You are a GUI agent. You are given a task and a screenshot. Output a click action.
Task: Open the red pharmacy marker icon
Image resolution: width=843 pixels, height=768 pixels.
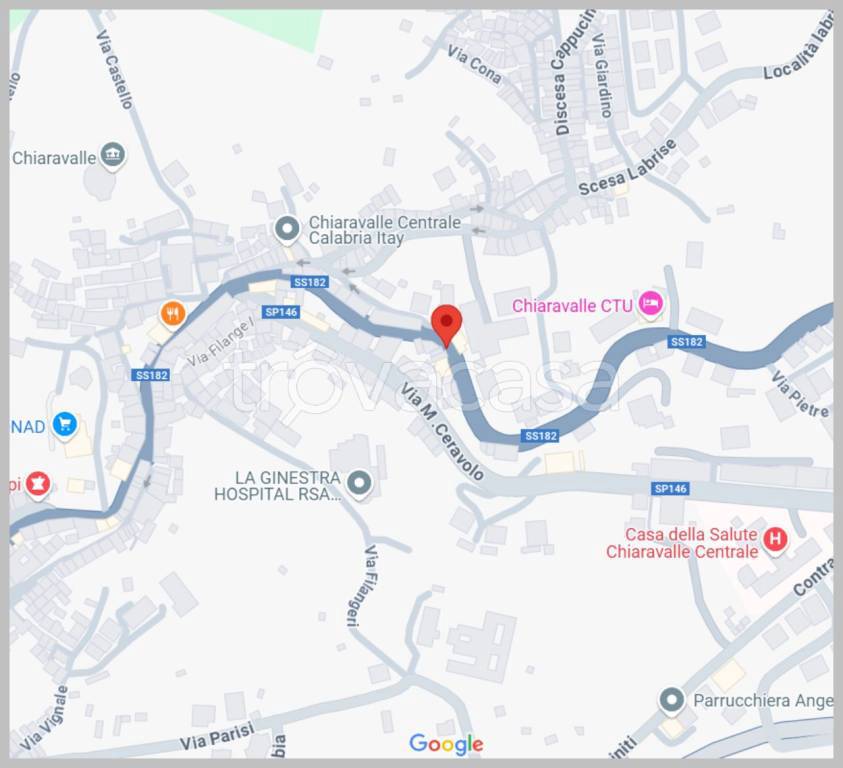tap(38, 483)
